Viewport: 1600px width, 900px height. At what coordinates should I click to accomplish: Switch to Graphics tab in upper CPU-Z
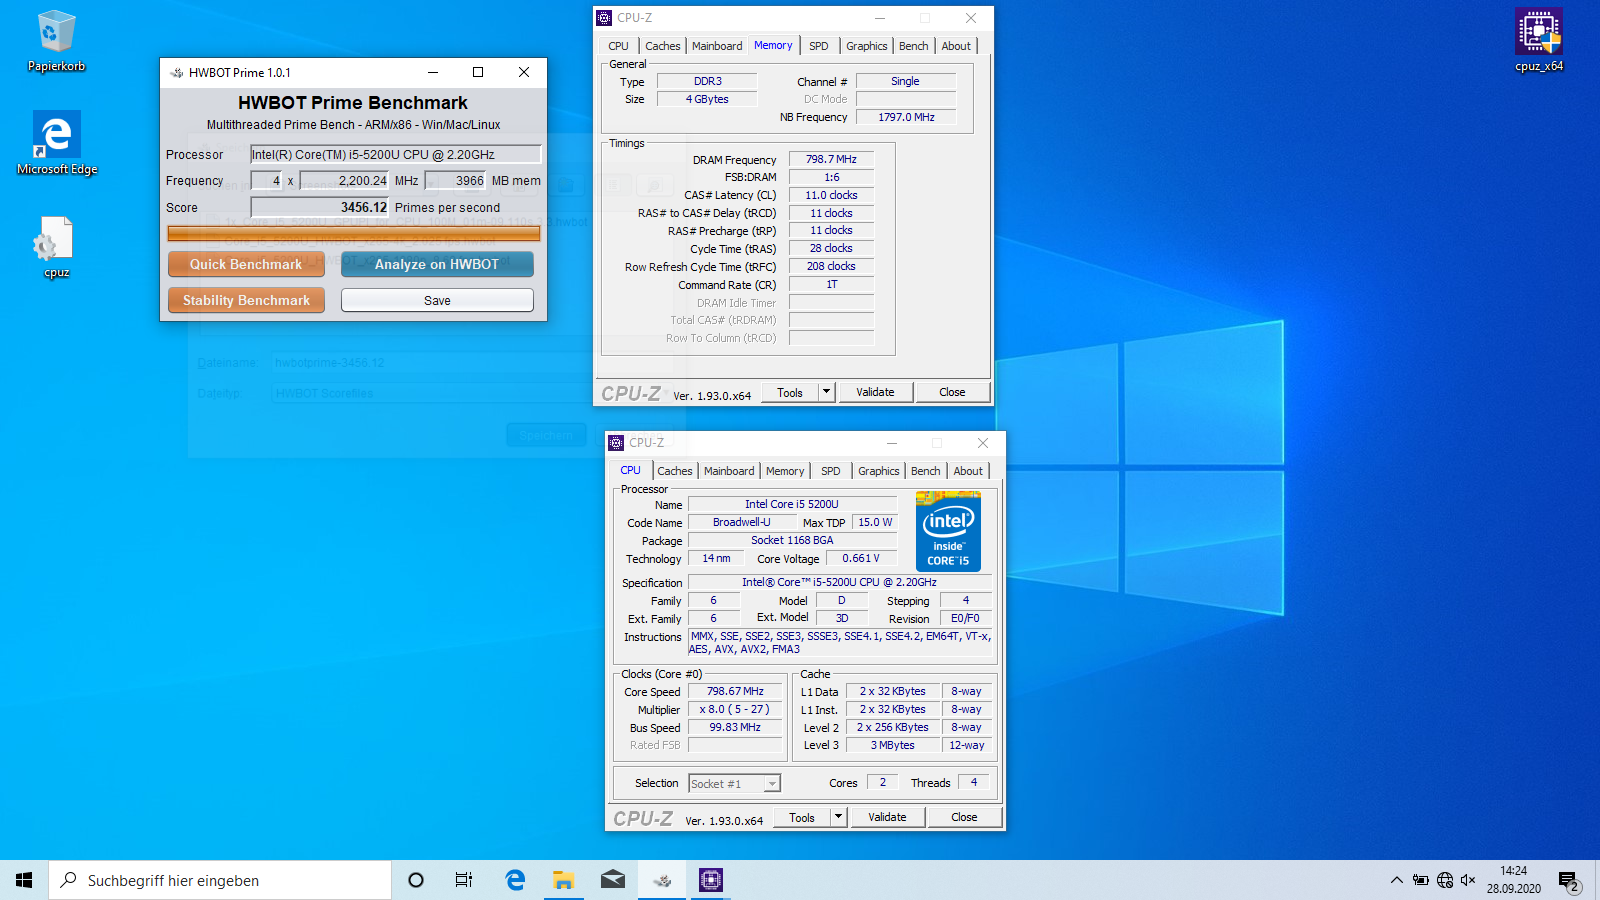pos(866,46)
